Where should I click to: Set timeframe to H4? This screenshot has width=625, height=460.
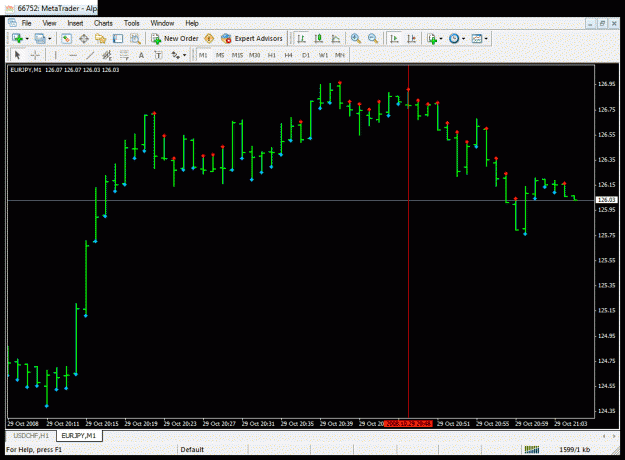(x=289, y=55)
